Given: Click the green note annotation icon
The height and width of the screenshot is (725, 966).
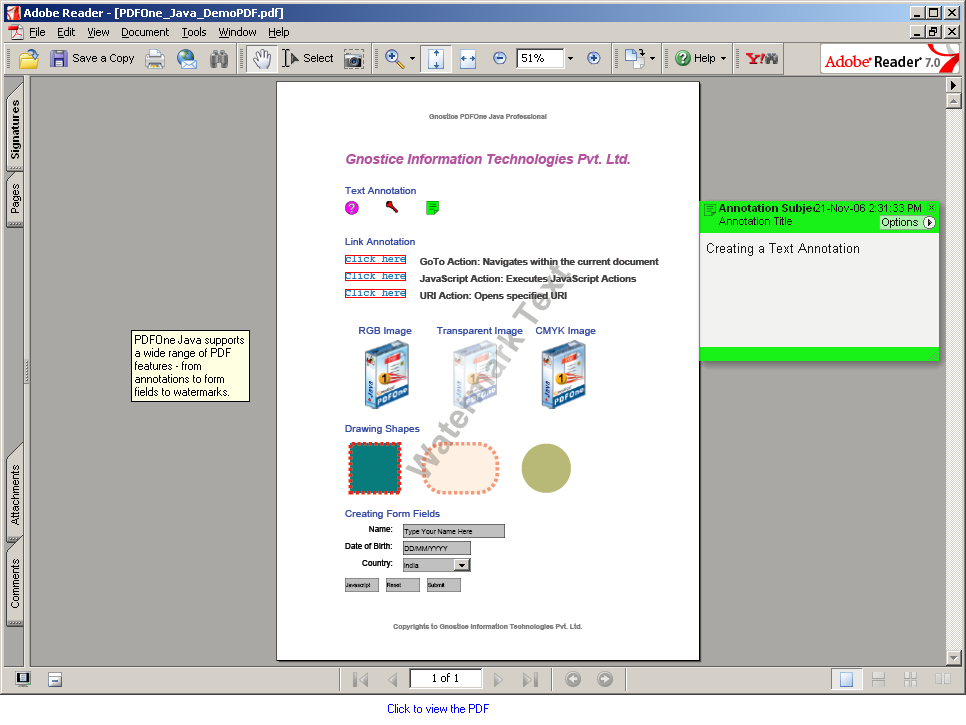Looking at the screenshot, I should coord(432,208).
